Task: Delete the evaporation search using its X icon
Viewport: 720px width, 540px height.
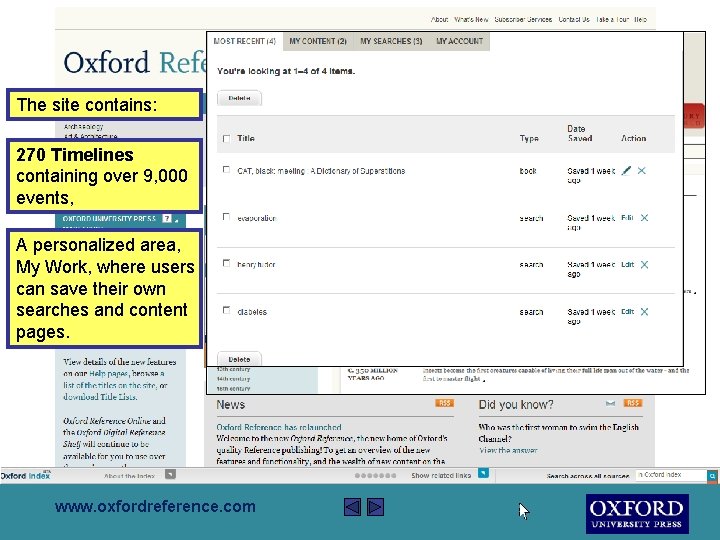Action: click(644, 218)
